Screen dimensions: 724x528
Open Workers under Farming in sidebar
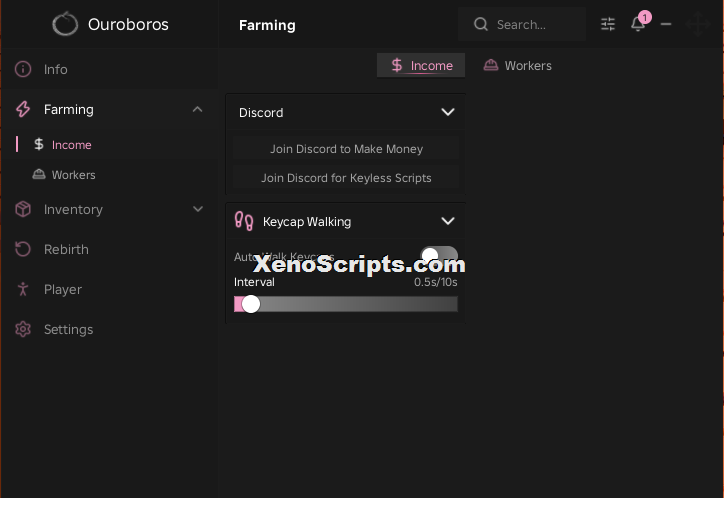(x=109, y=175)
